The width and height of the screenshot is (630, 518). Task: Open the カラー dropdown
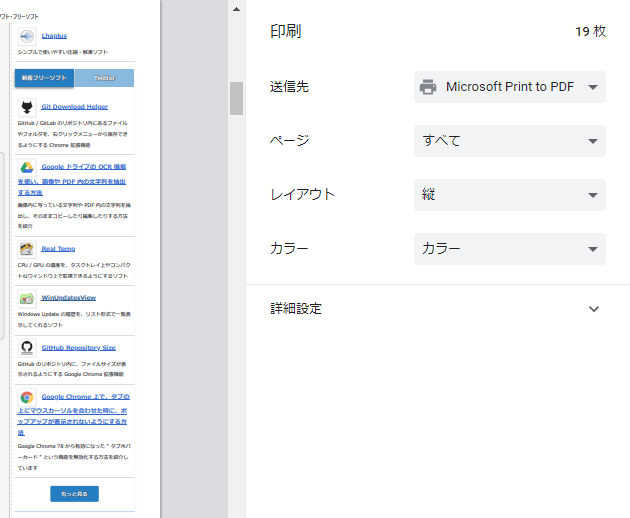tap(509, 249)
